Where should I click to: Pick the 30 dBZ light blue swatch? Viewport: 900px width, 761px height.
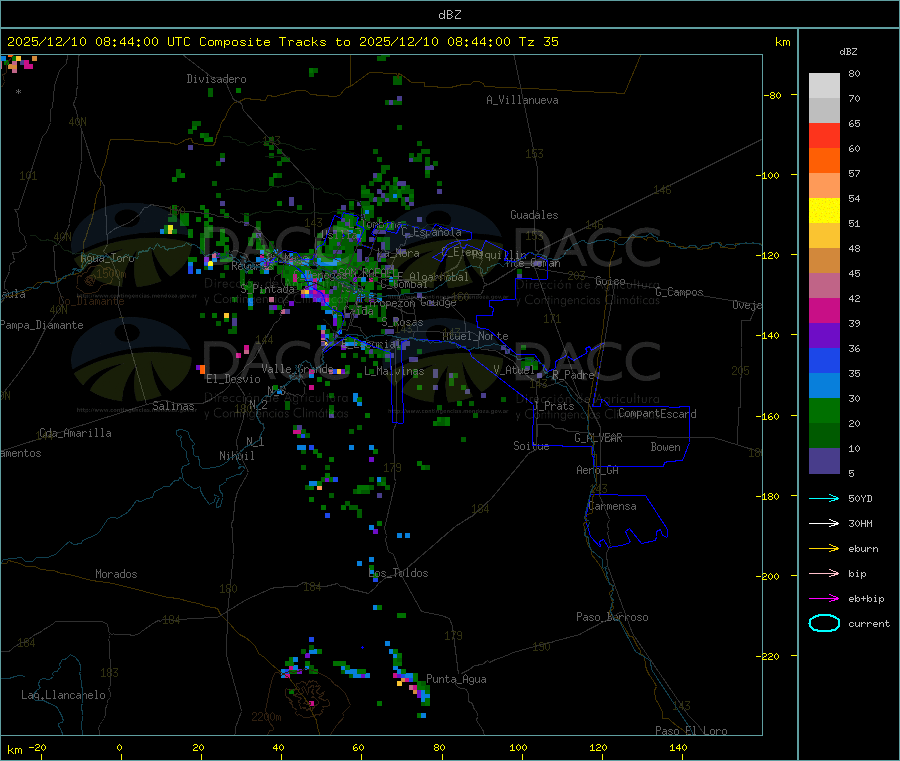pos(824,386)
